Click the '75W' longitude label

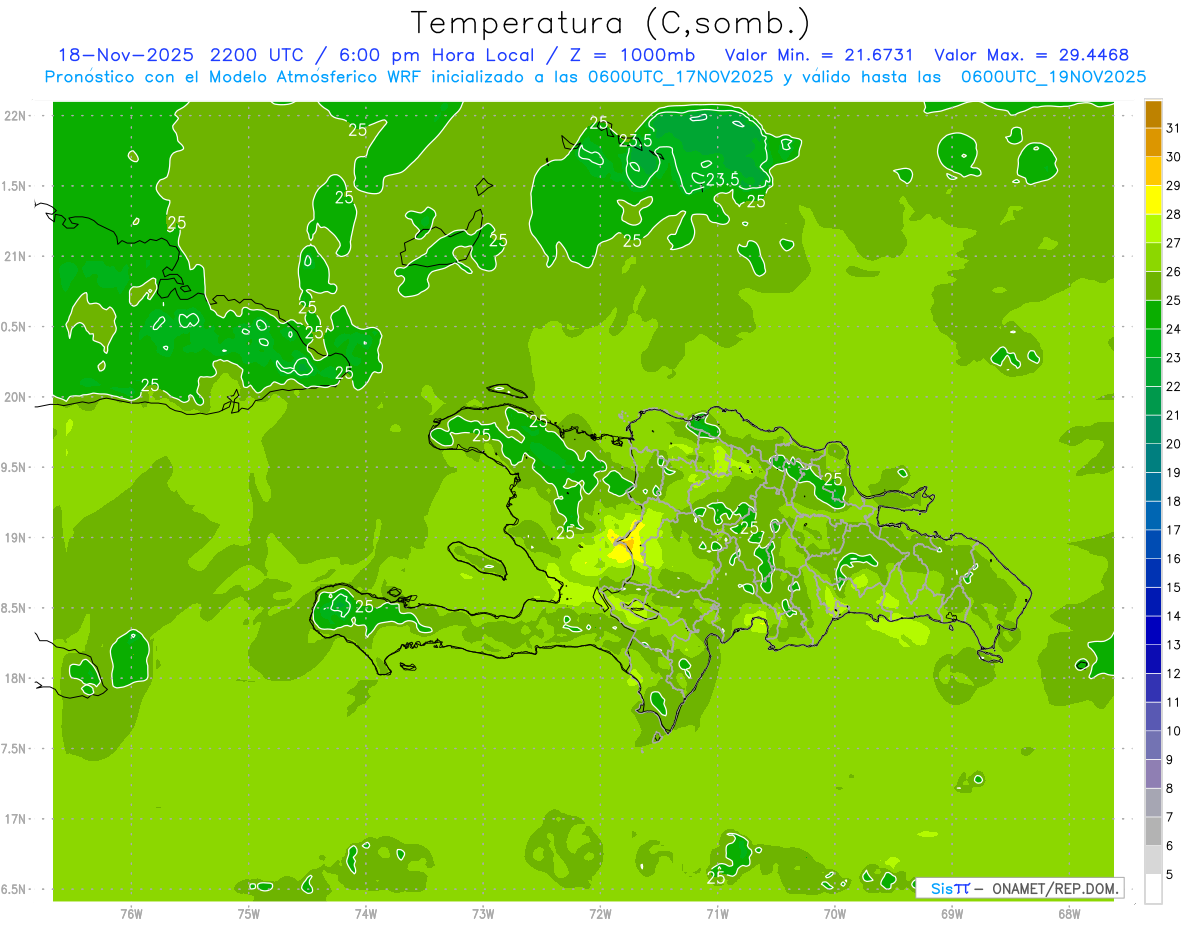249,914
